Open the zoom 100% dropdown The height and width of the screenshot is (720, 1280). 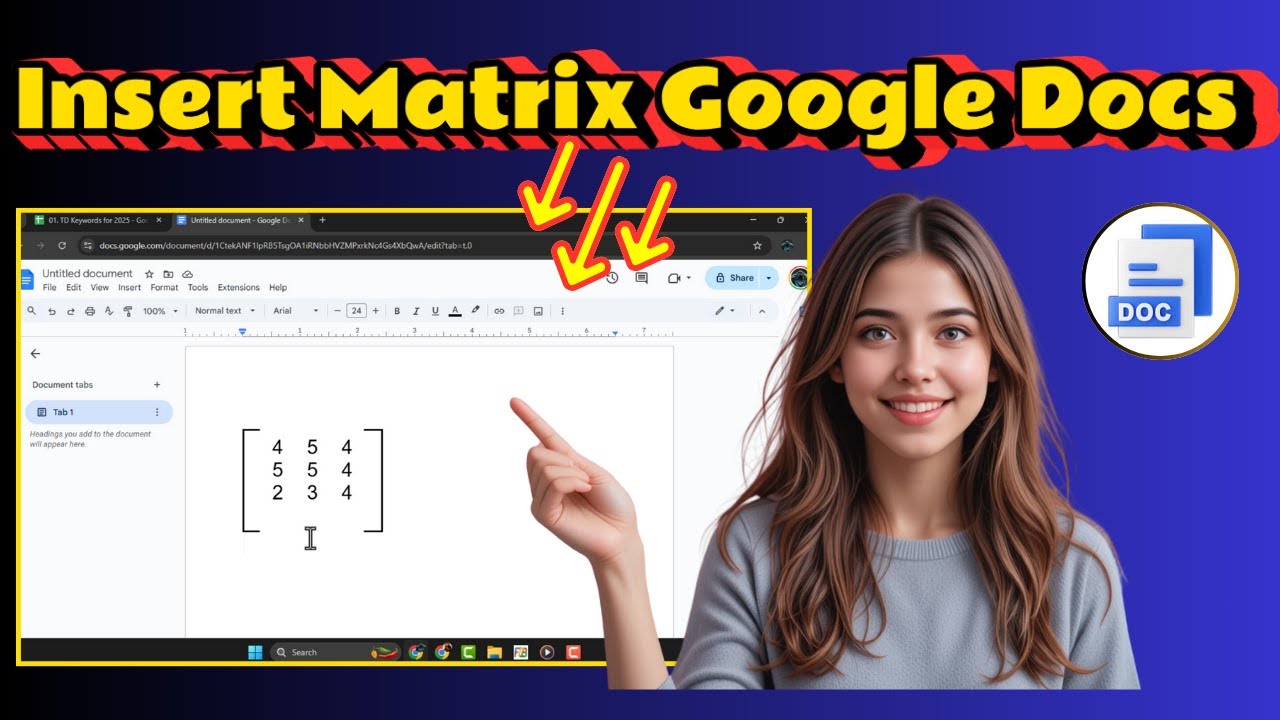[160, 311]
